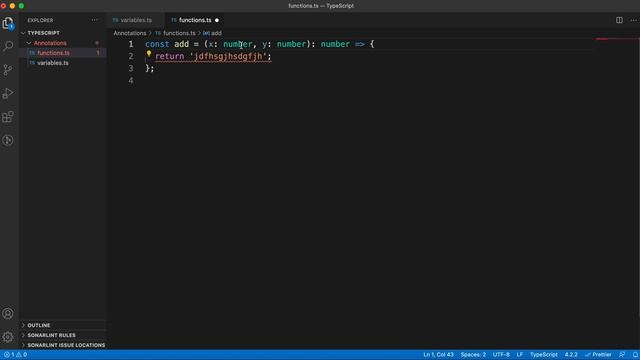This screenshot has height=360, width=640.
Task: Click the return keyword on line 2
Action: pyautogui.click(x=170, y=56)
